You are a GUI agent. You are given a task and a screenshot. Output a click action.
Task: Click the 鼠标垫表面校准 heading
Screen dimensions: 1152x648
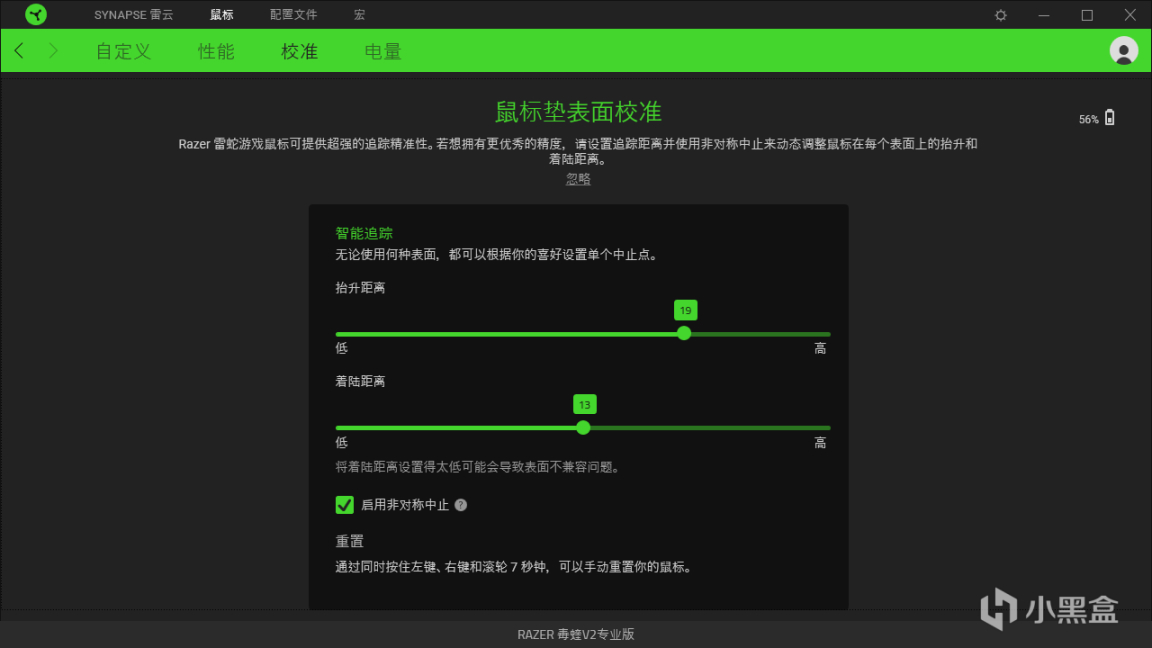[x=578, y=112]
